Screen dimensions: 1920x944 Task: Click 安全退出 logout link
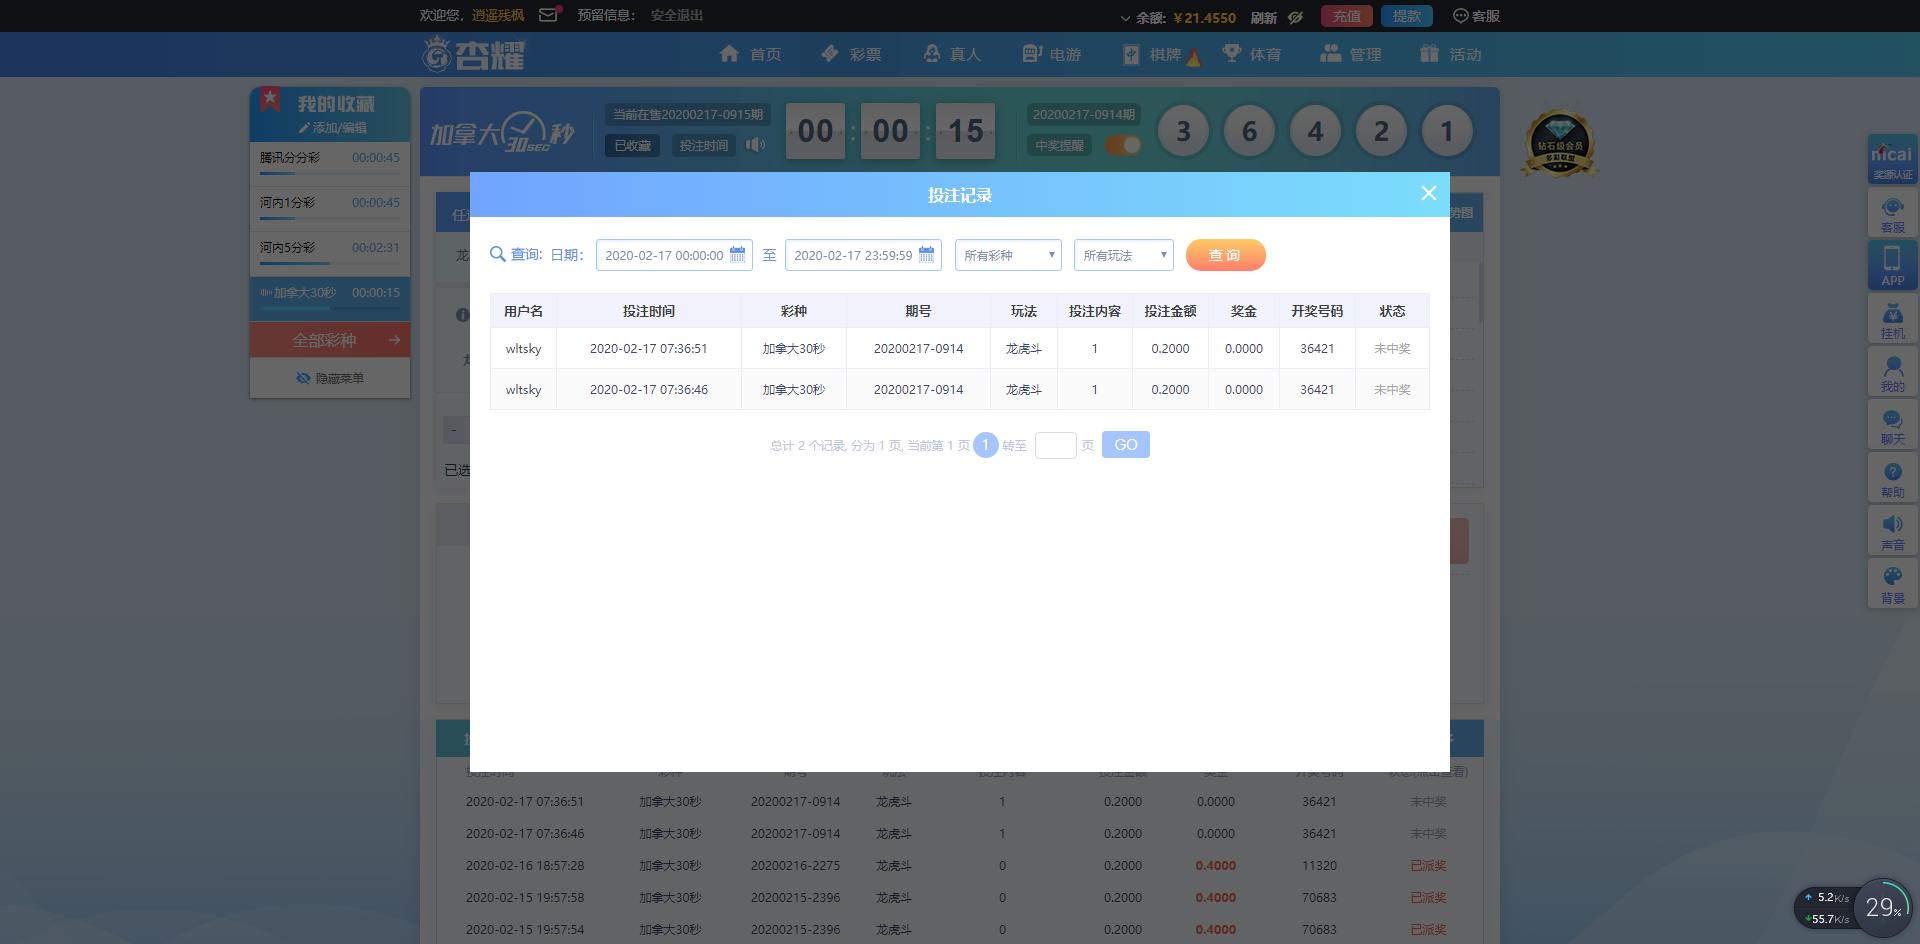[x=677, y=15]
